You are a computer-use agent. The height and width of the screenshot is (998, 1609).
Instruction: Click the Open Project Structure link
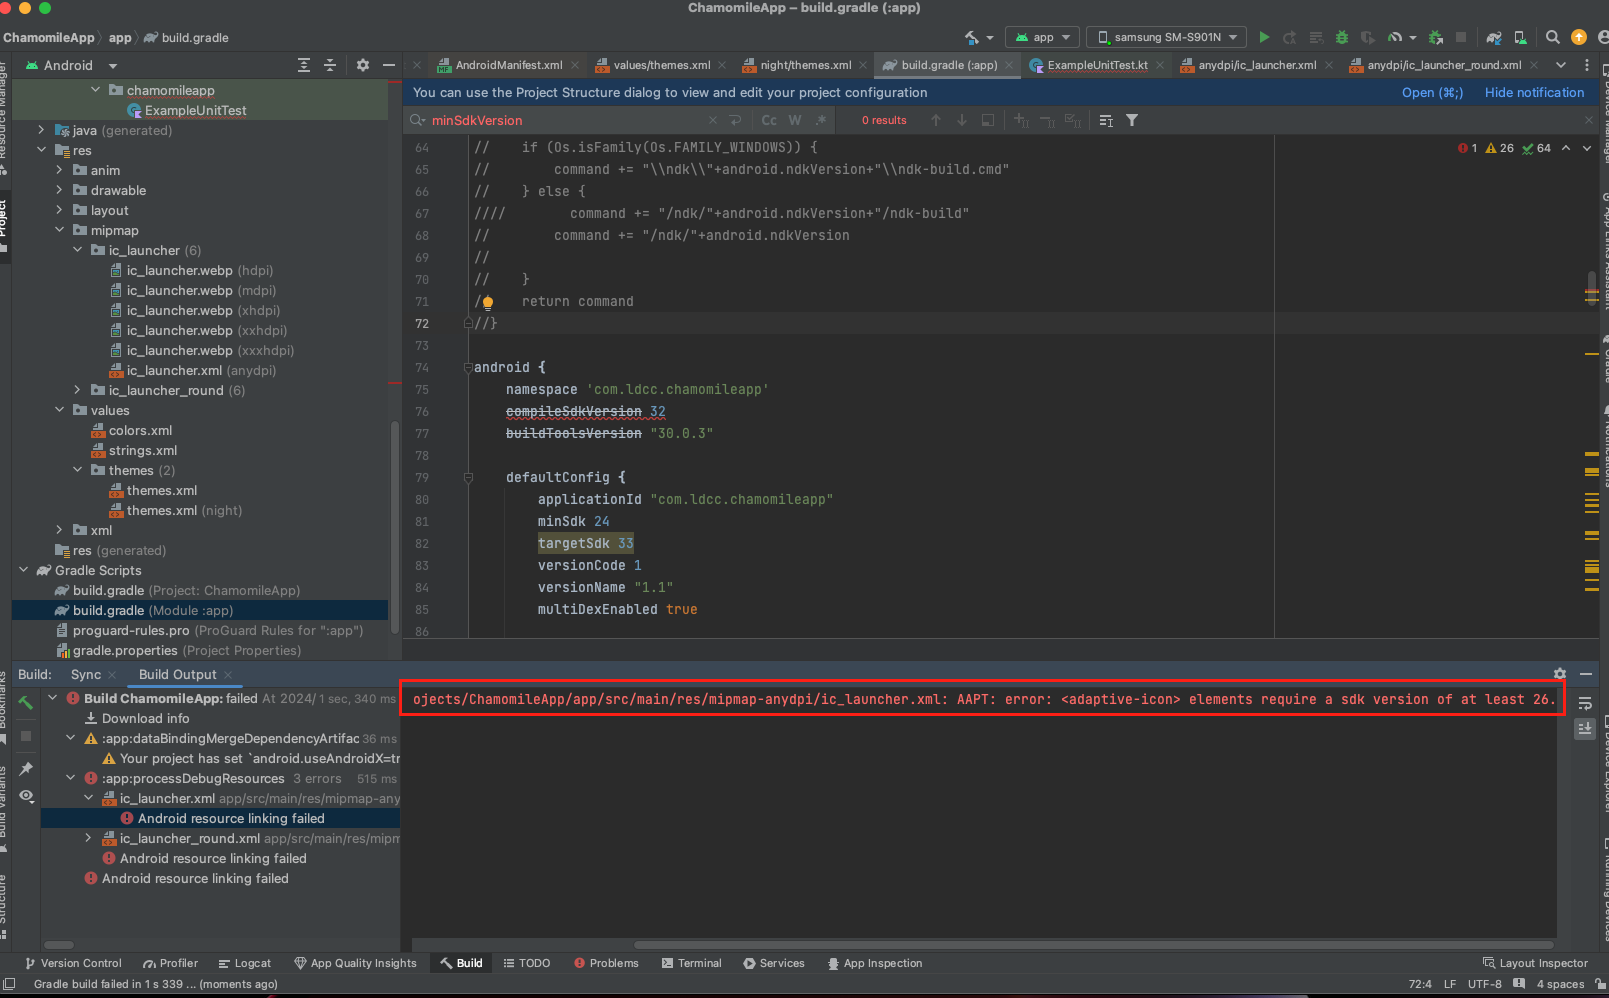(x=1431, y=92)
